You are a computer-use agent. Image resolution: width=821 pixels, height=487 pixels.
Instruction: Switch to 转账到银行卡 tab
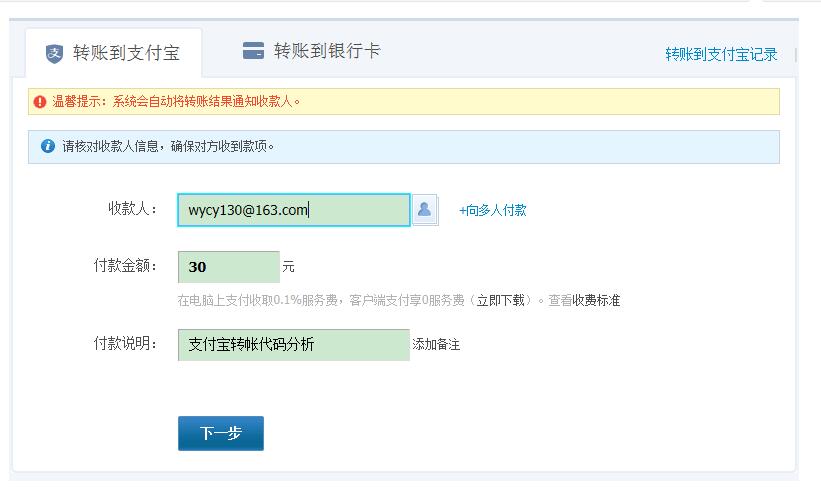[x=312, y=51]
